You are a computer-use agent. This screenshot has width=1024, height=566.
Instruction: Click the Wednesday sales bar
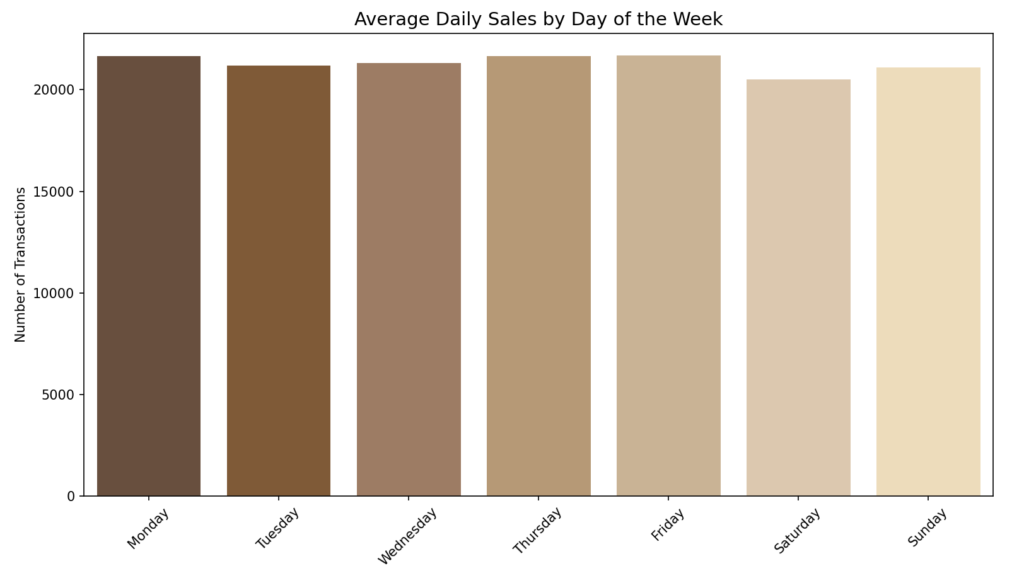[x=408, y=280]
